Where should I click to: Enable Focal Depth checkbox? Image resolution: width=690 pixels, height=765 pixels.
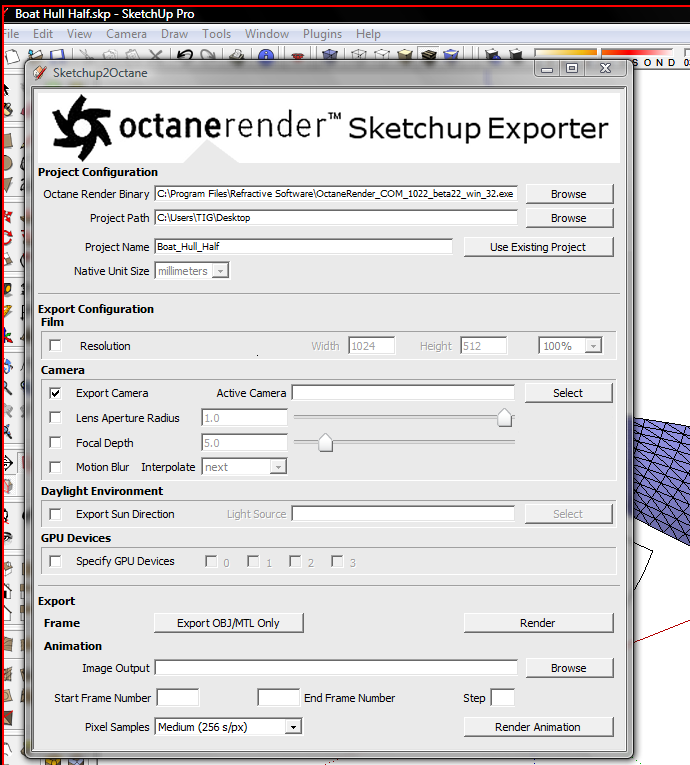[x=56, y=443]
